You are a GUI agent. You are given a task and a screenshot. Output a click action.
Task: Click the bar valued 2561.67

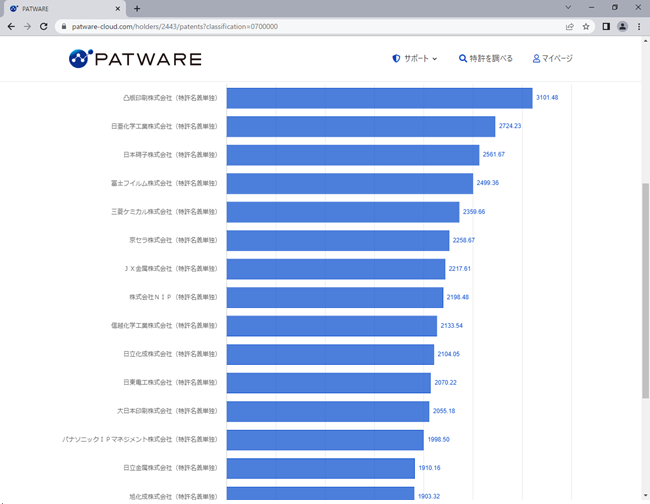click(x=353, y=155)
